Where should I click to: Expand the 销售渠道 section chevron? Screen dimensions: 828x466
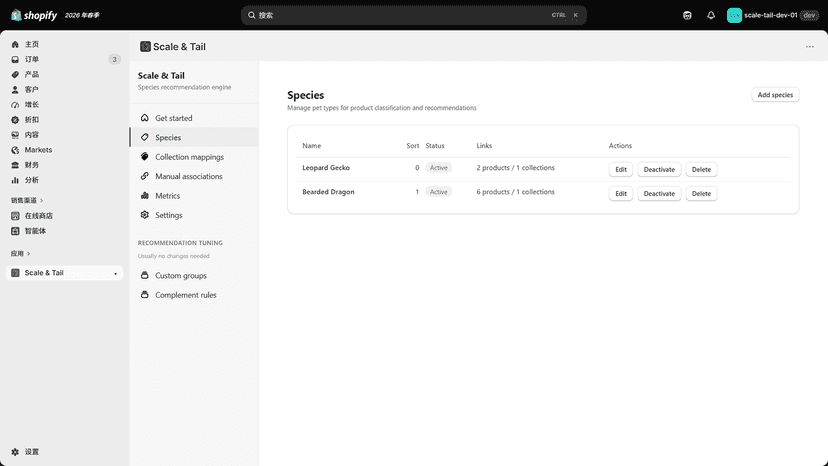pos(42,200)
